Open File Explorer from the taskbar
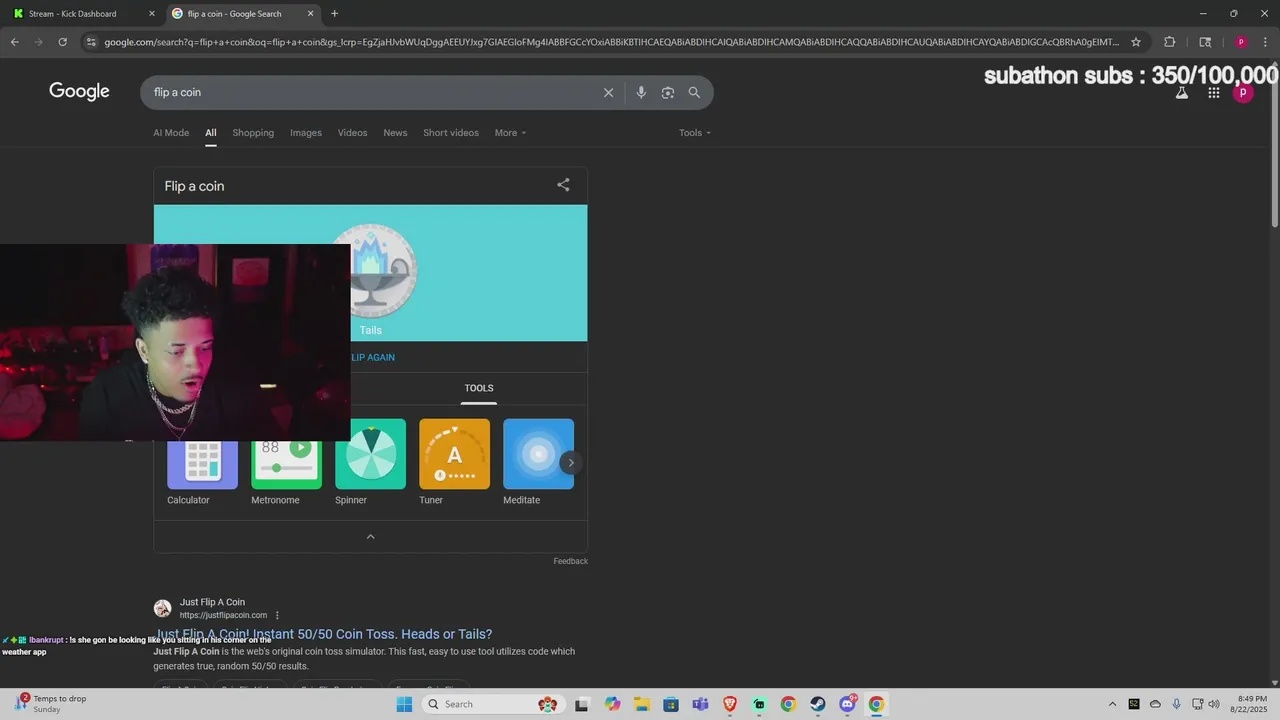 [641, 704]
